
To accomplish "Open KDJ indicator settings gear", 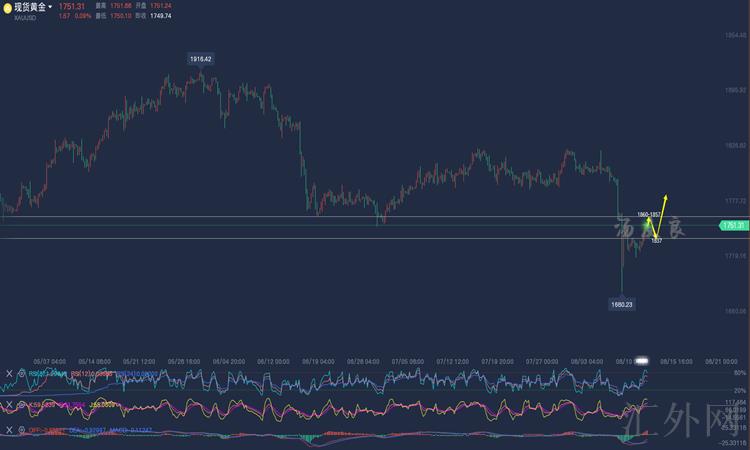I will (x=22, y=405).
